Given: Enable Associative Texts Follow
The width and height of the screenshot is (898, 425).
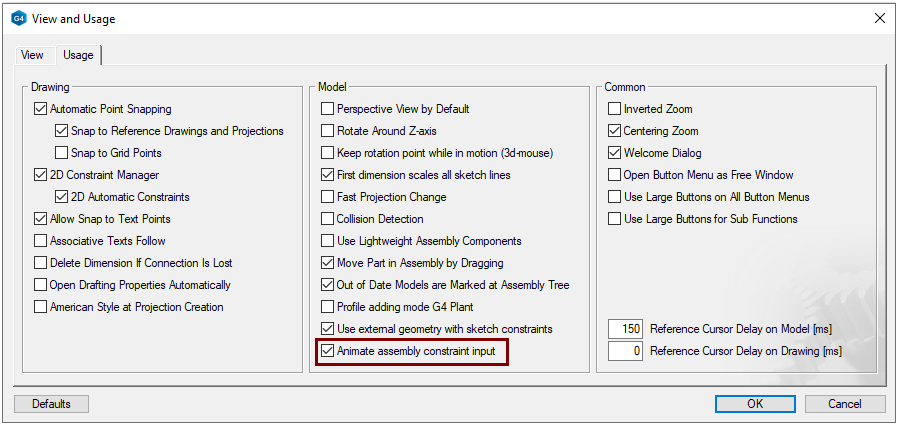Looking at the screenshot, I should [x=41, y=241].
